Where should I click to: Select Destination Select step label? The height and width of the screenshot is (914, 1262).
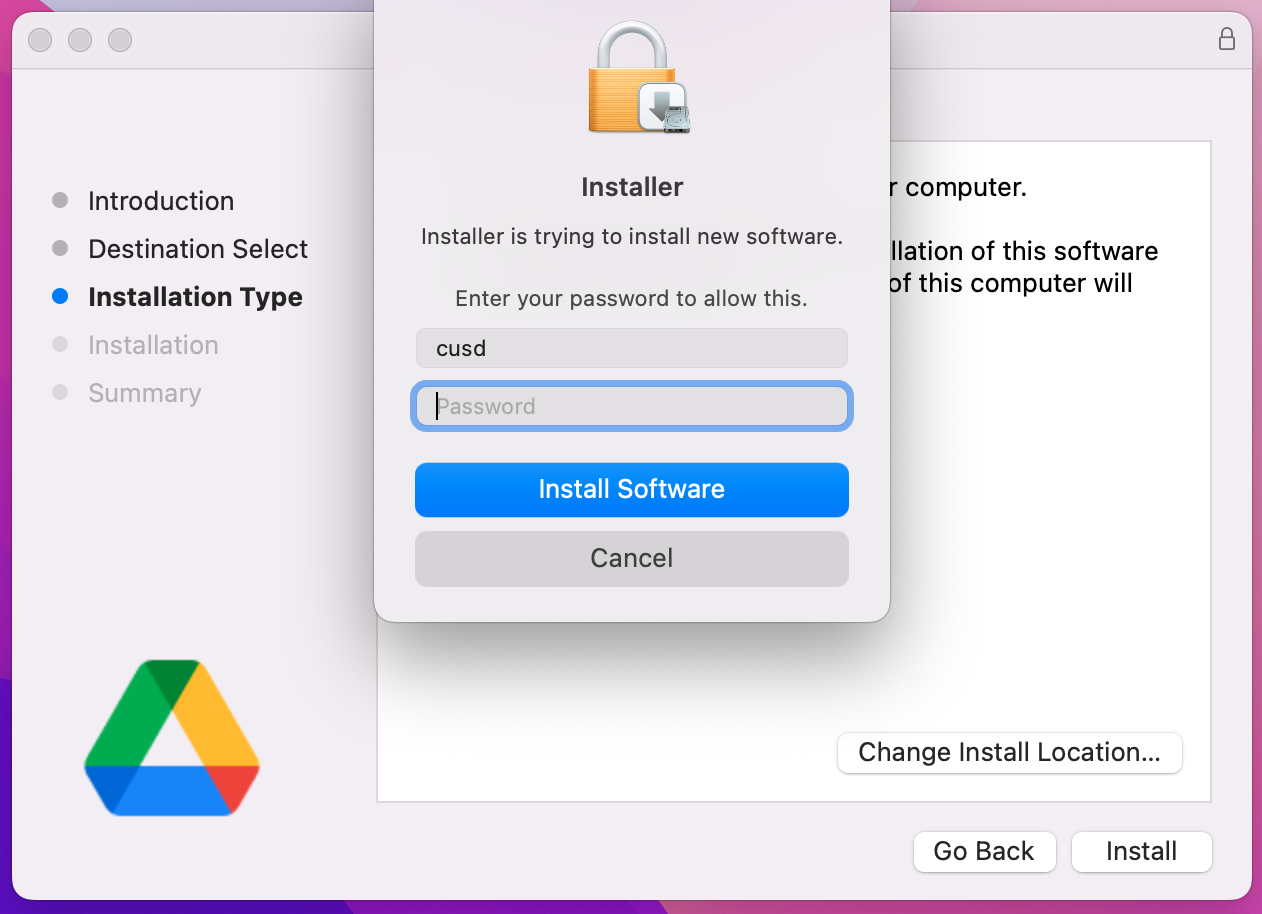point(198,249)
